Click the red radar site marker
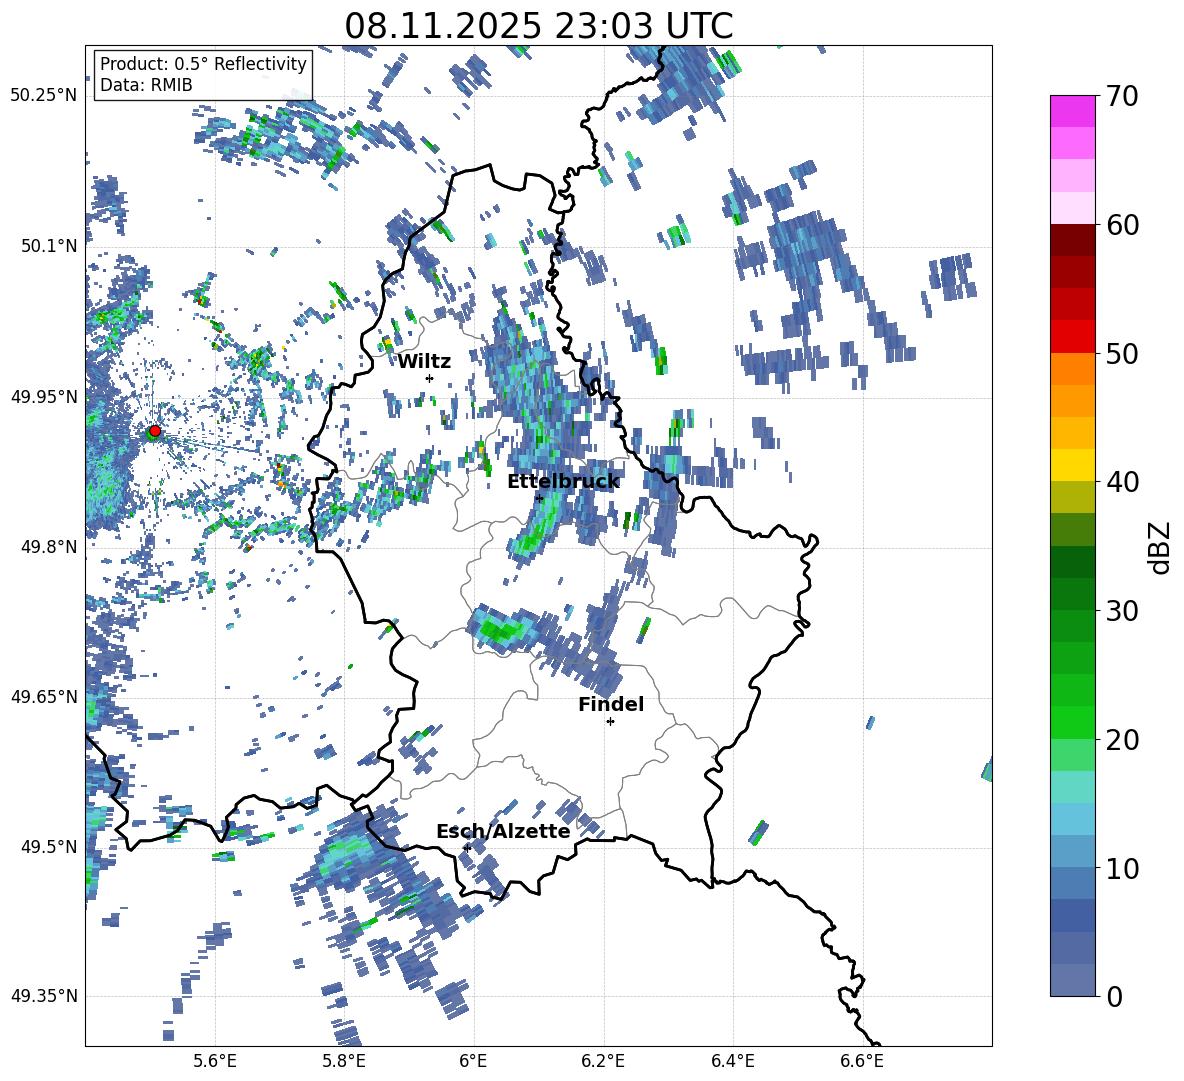 (x=155, y=431)
